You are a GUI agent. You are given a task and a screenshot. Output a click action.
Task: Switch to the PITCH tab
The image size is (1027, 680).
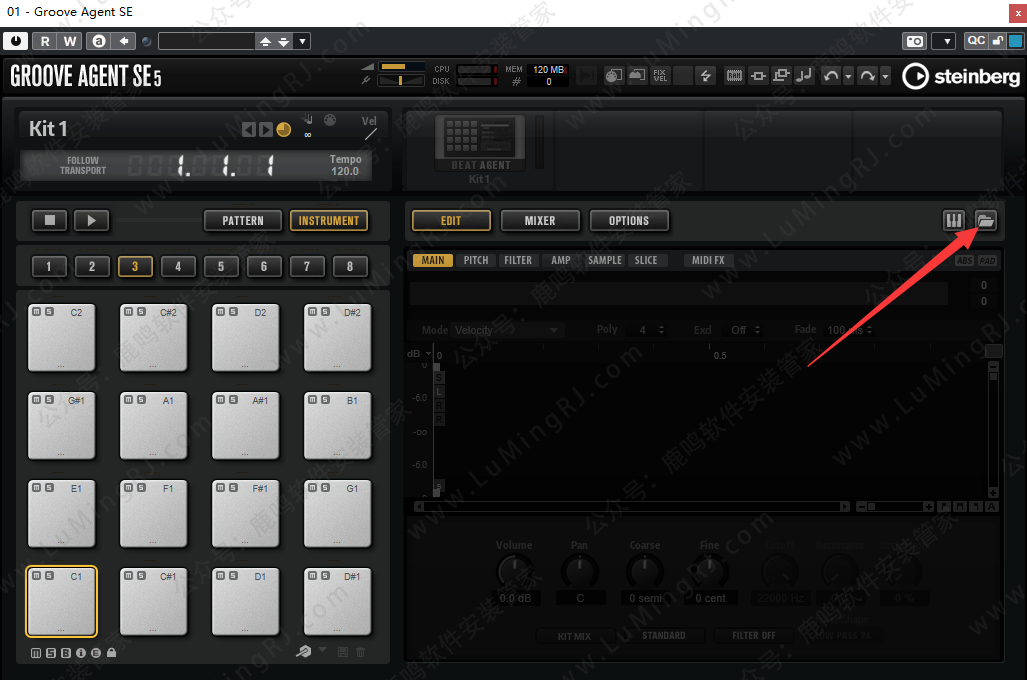[476, 260]
